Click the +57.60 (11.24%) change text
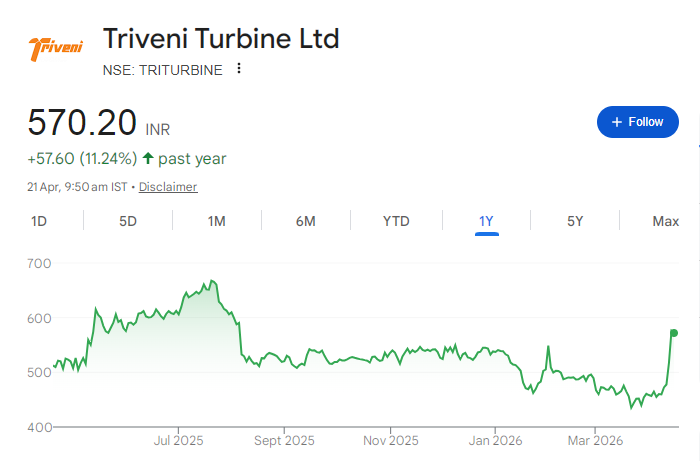The height and width of the screenshot is (461, 700). coord(82,158)
